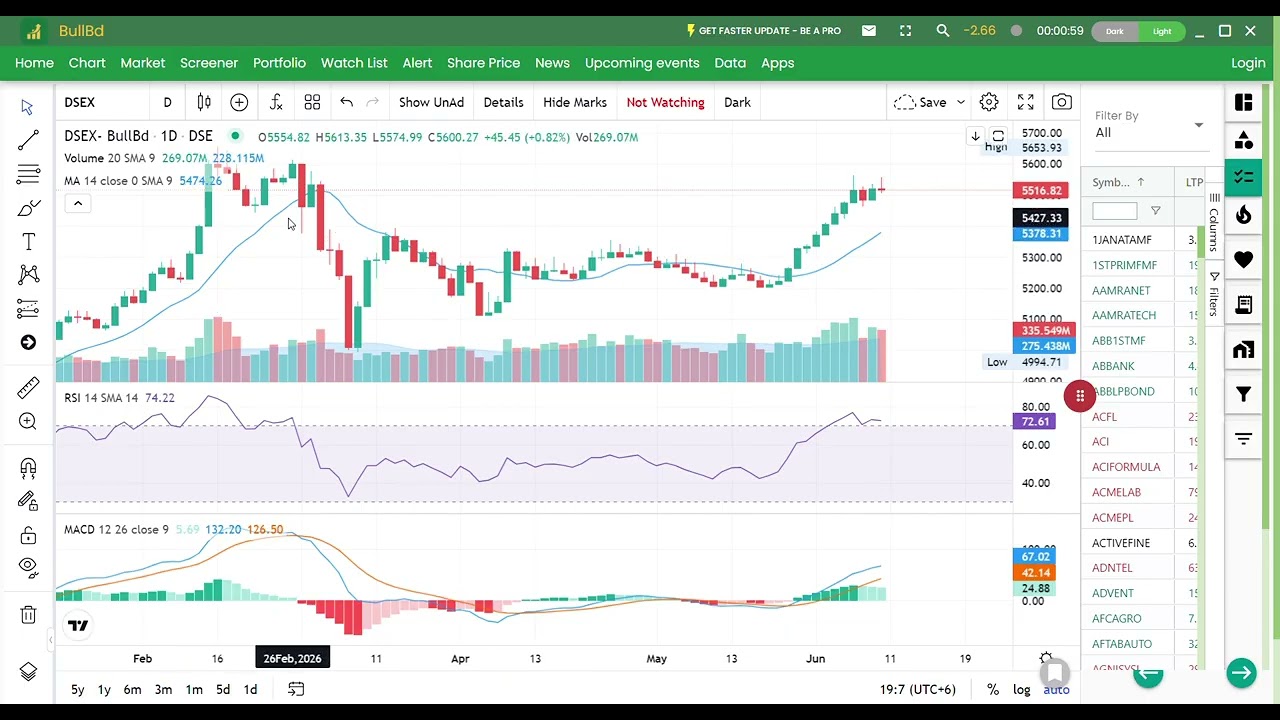This screenshot has width=1280, height=720.
Task: Toggle hide all drawings eye icon
Action: click(28, 568)
